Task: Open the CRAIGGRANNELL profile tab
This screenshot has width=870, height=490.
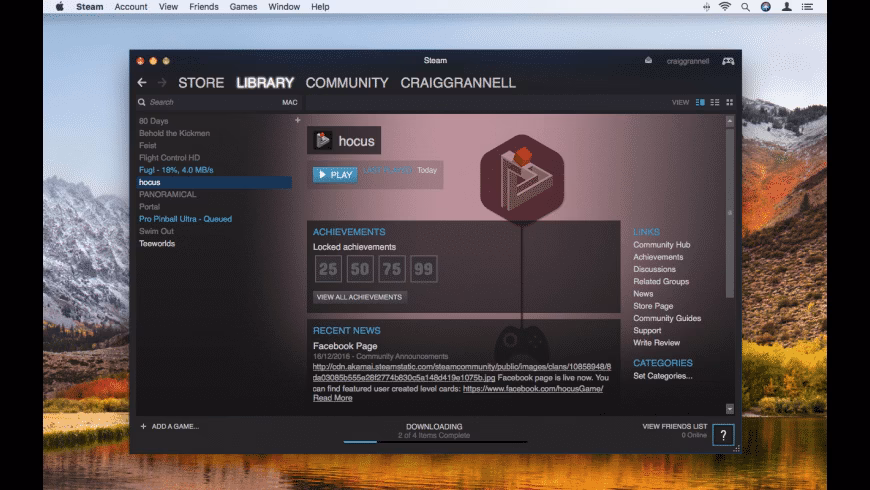Action: coord(458,83)
